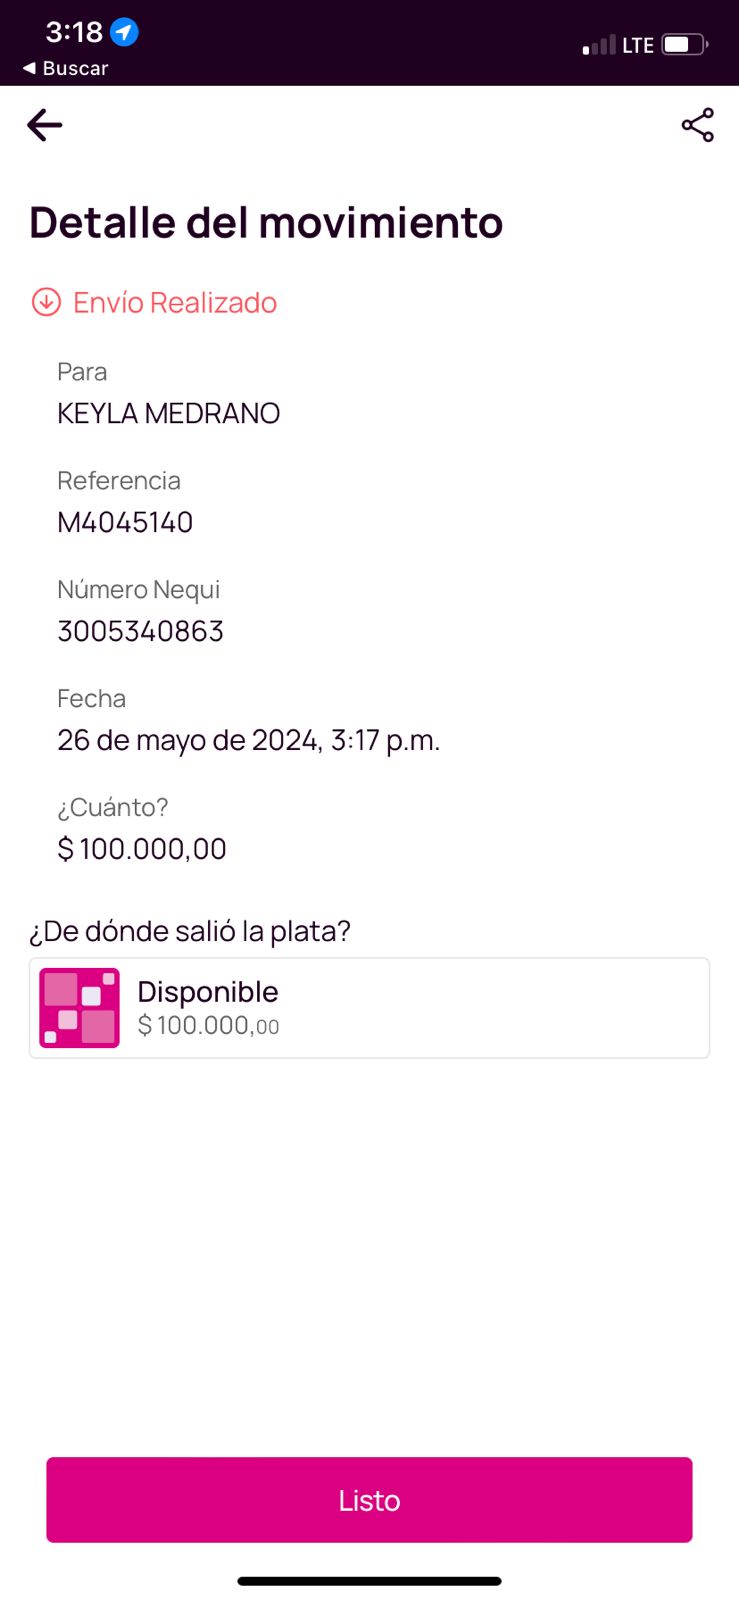Tap the cellular signal bars
This screenshot has height=1600, width=739.
click(x=599, y=46)
